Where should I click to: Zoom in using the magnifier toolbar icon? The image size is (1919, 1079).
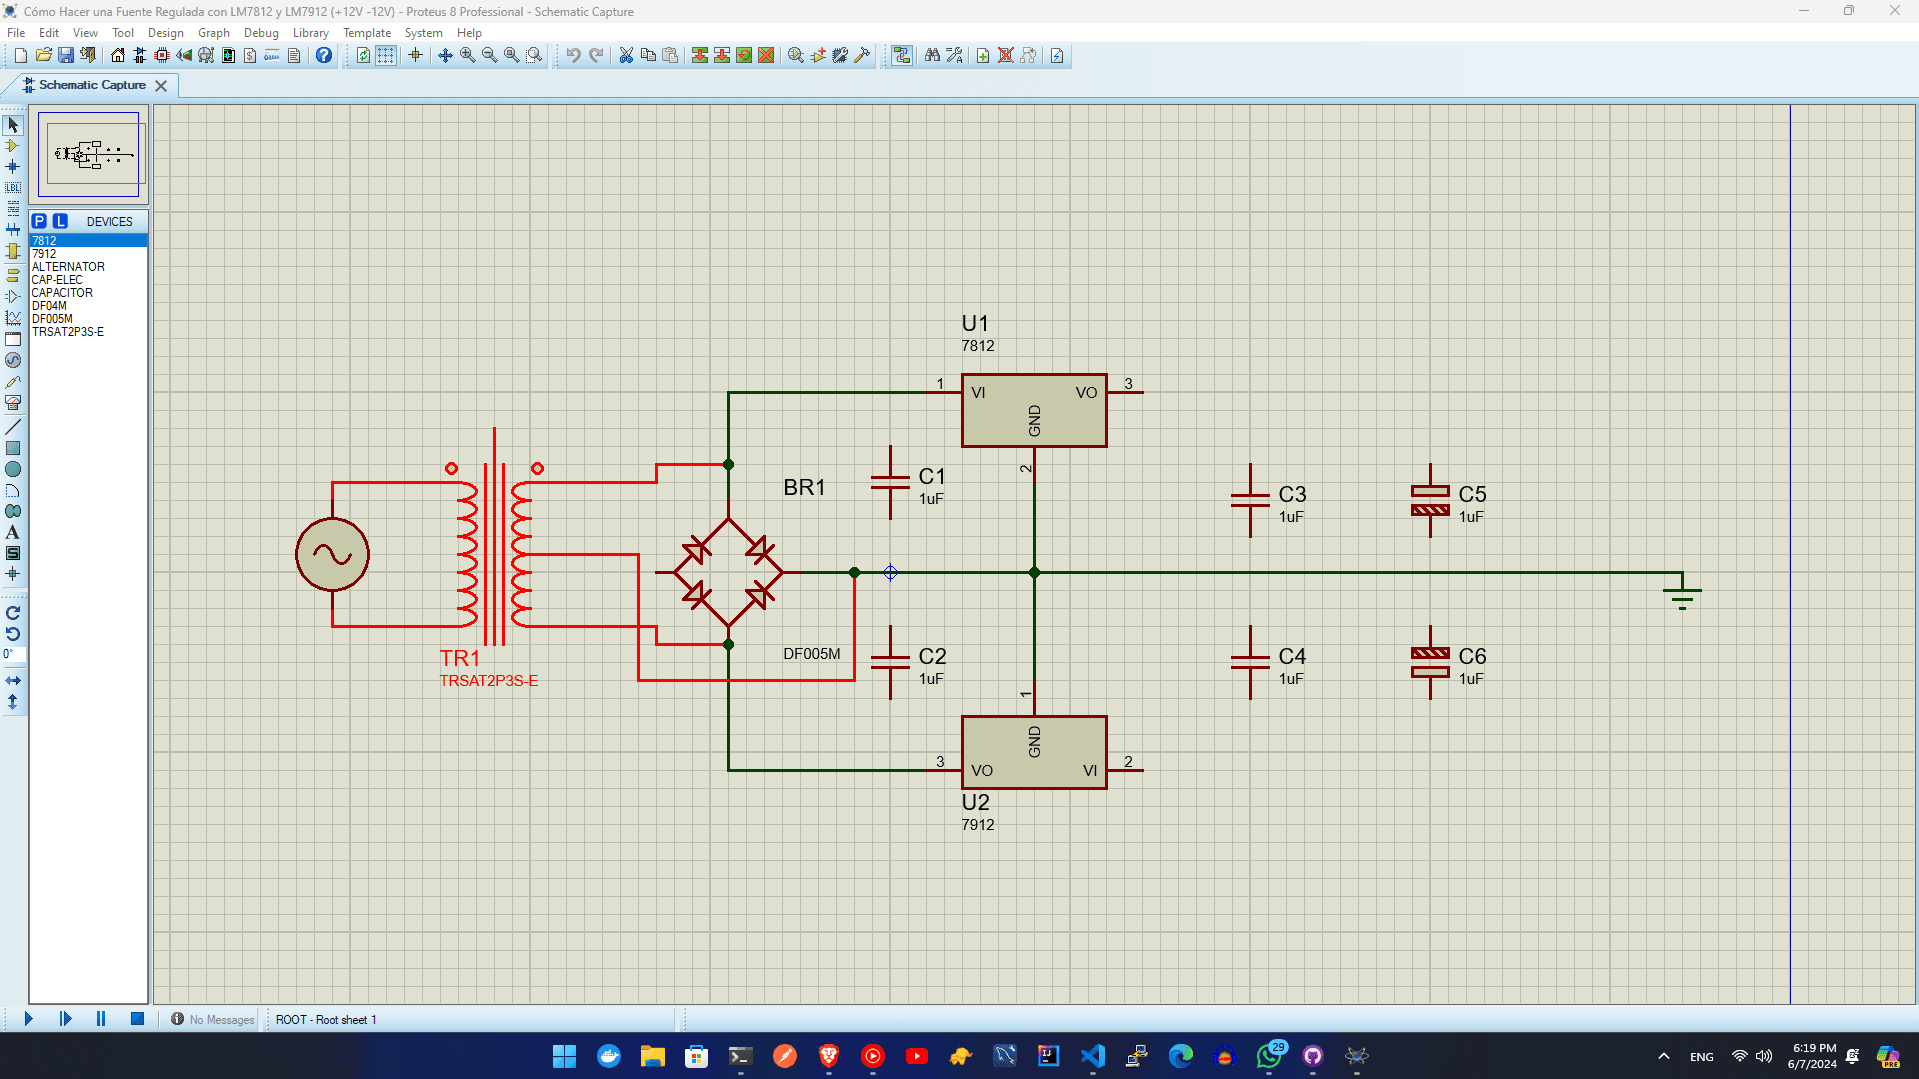click(x=467, y=56)
